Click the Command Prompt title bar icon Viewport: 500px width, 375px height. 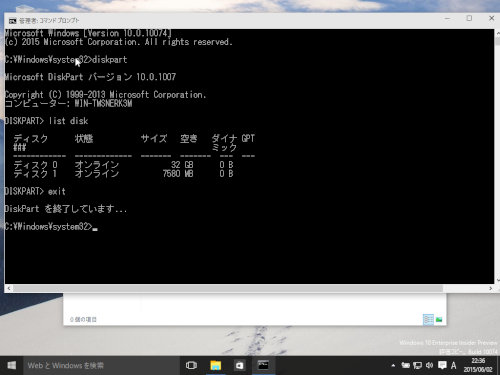(13, 21)
